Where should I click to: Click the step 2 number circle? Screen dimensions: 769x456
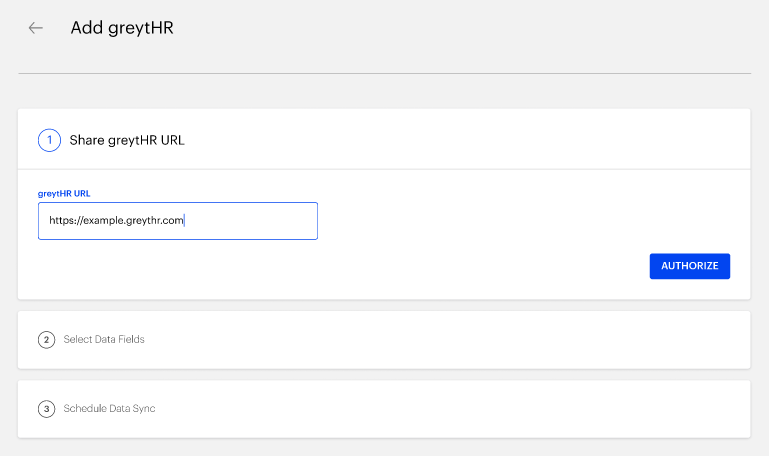click(x=47, y=339)
